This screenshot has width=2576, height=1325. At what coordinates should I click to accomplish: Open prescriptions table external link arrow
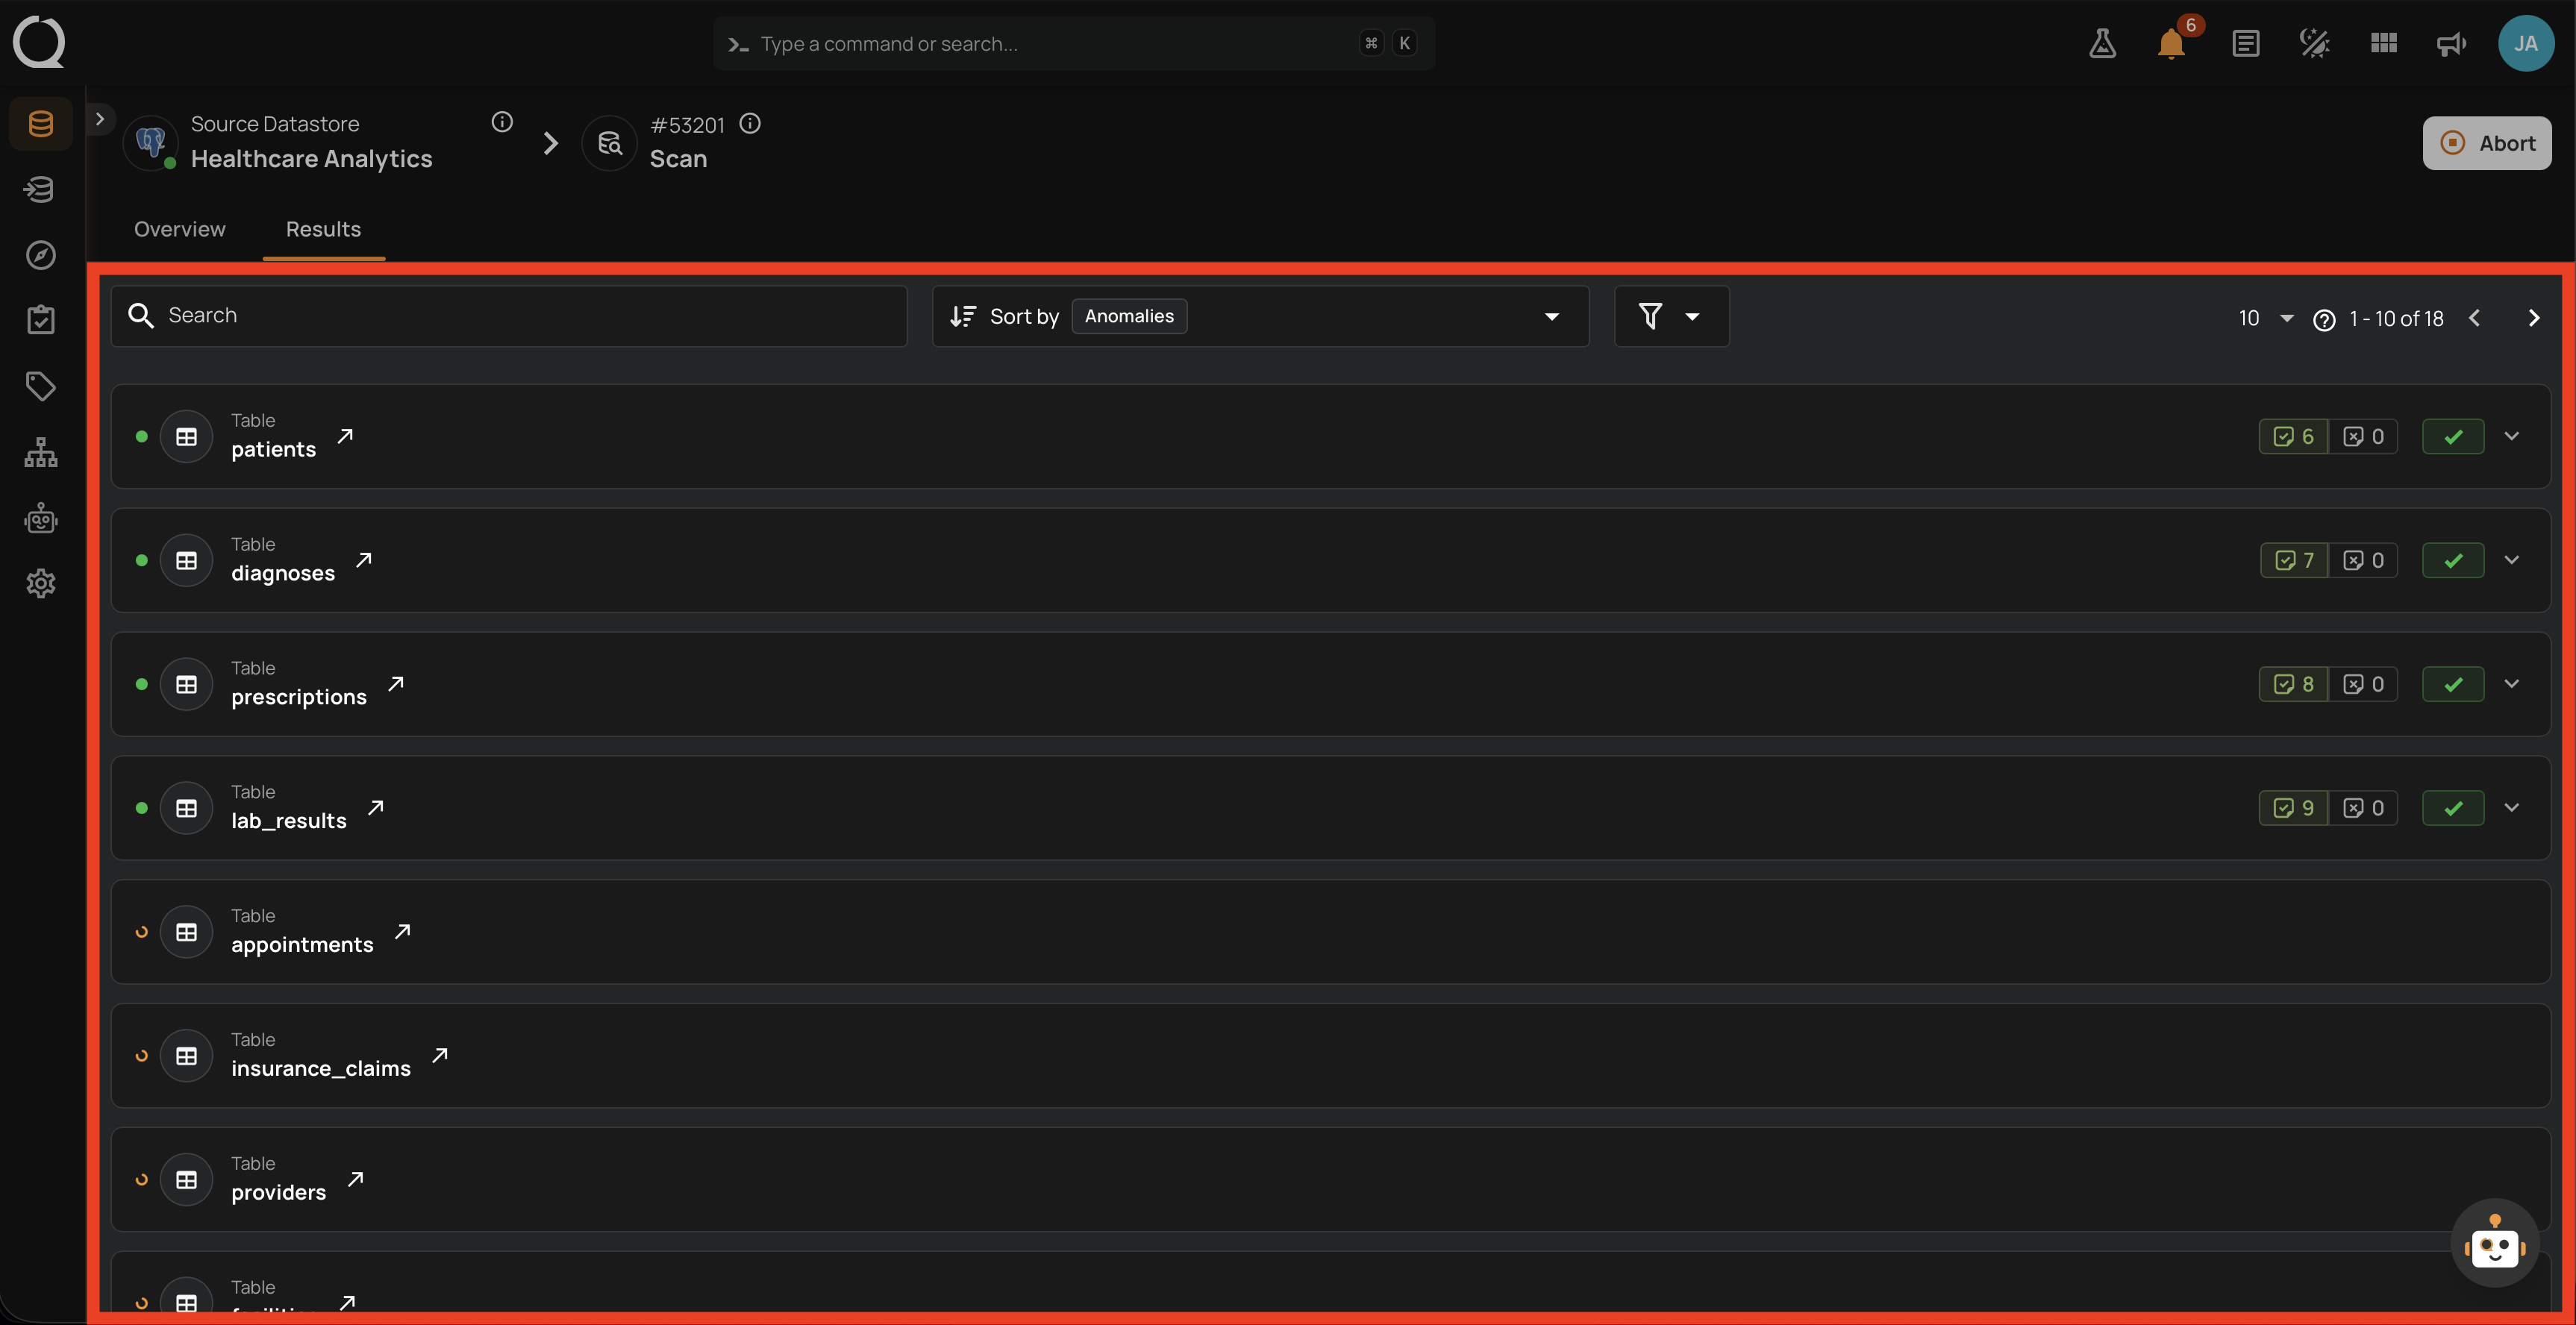click(396, 684)
